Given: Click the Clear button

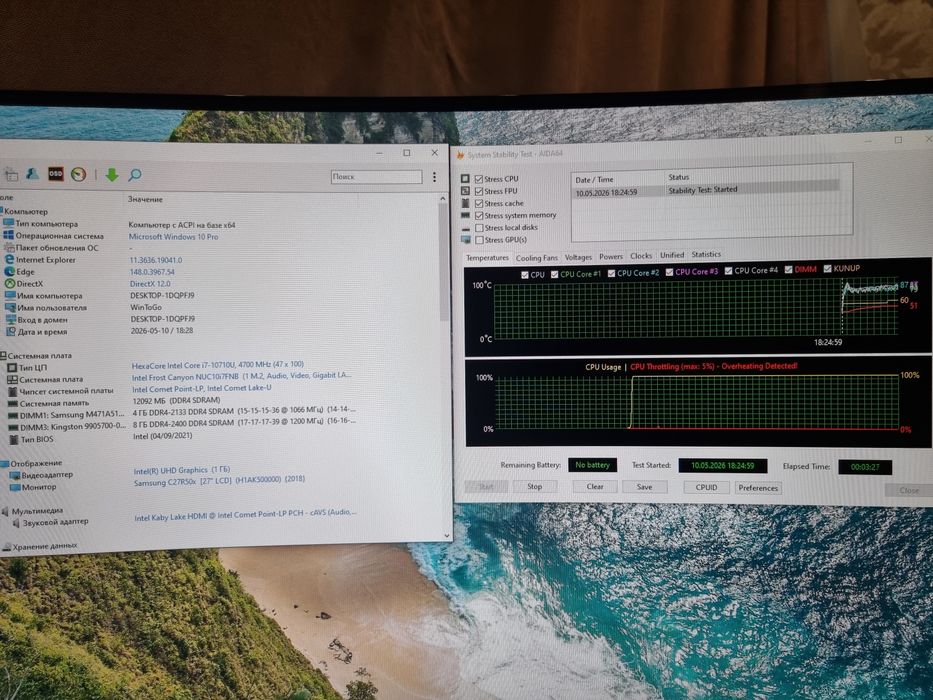Looking at the screenshot, I should pyautogui.click(x=595, y=487).
